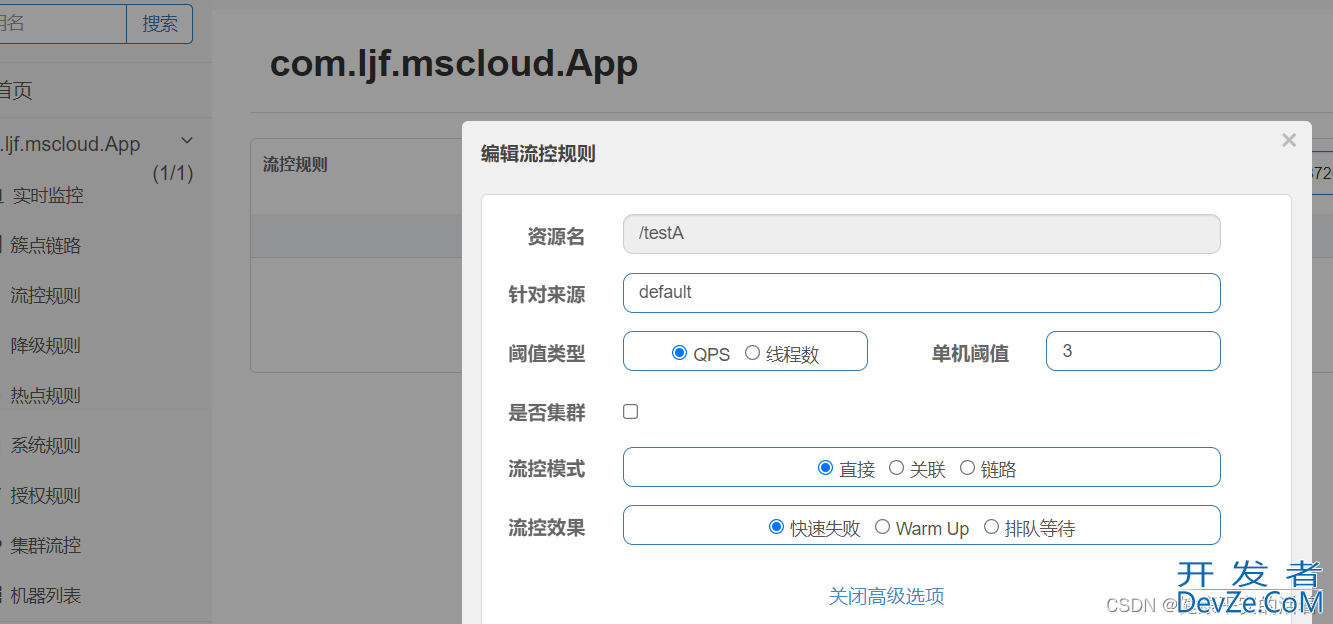The height and width of the screenshot is (624, 1333).
Task: Open 簇点链路 in the sidebar
Action: pos(46,246)
